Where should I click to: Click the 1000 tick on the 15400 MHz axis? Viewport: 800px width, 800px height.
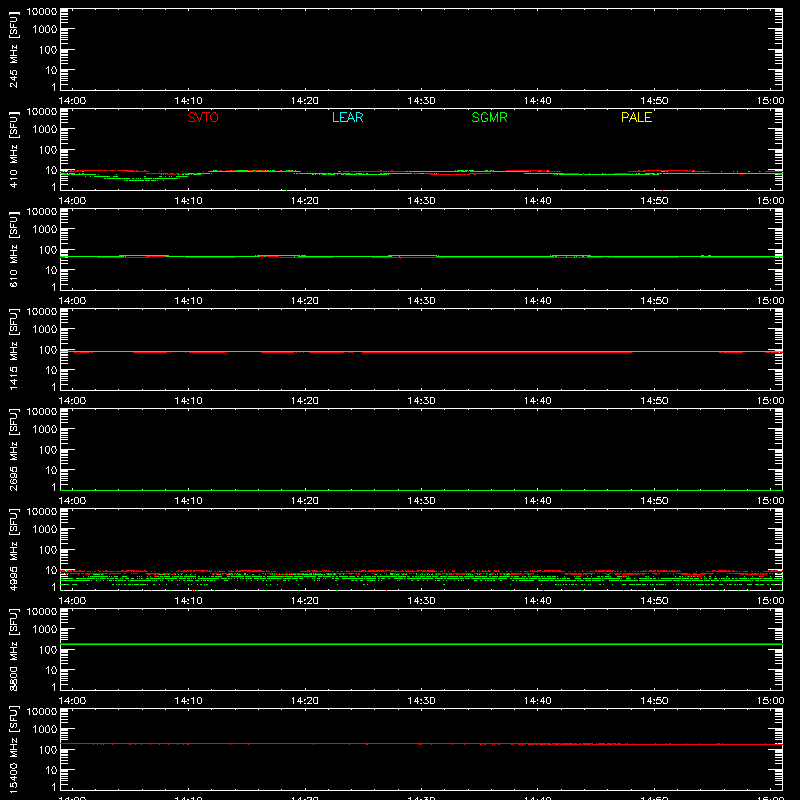[45, 730]
